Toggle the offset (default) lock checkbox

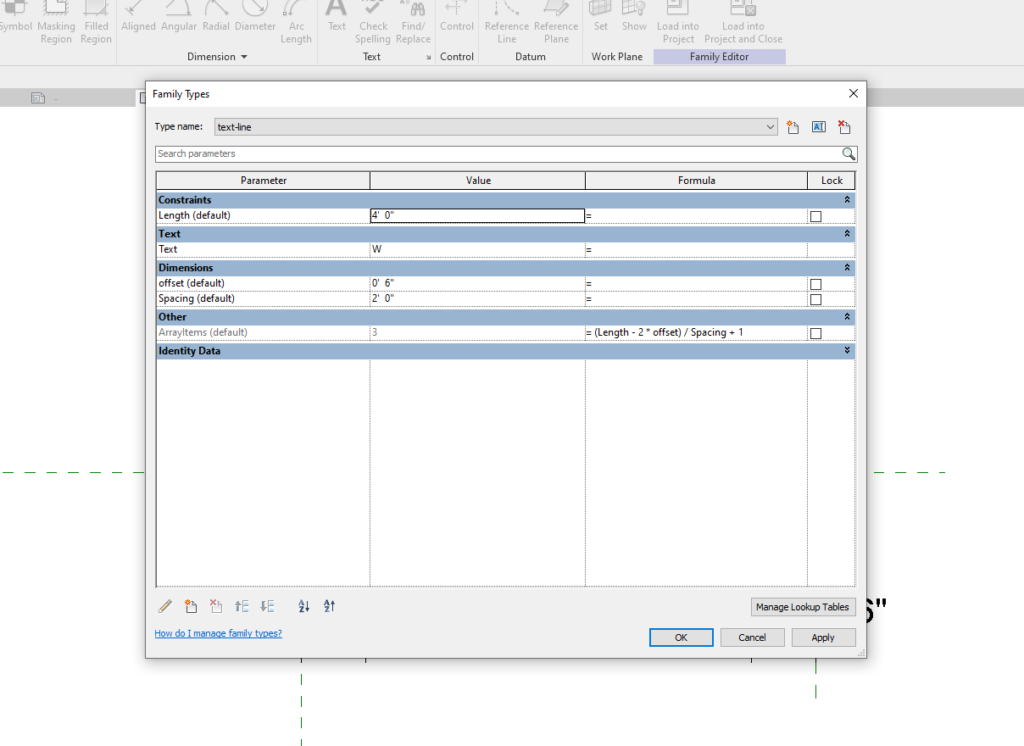coord(816,284)
